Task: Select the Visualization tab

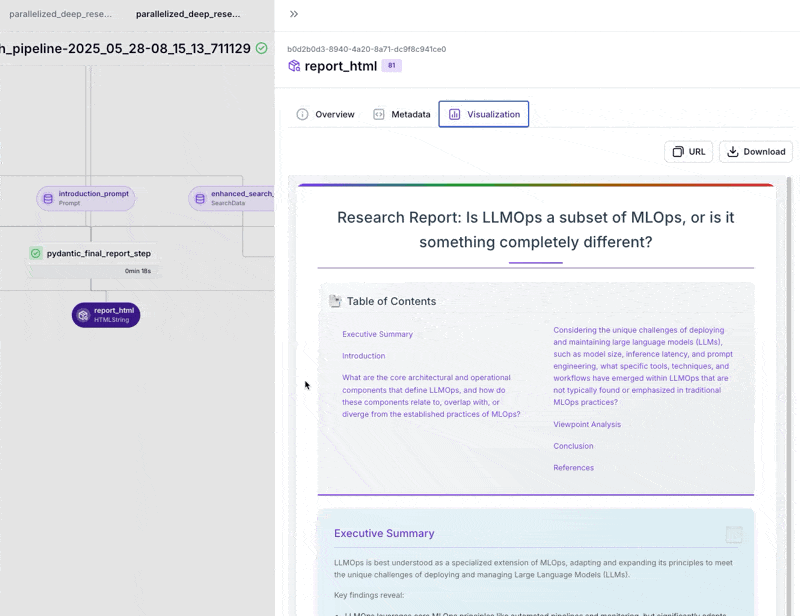Action: point(484,114)
